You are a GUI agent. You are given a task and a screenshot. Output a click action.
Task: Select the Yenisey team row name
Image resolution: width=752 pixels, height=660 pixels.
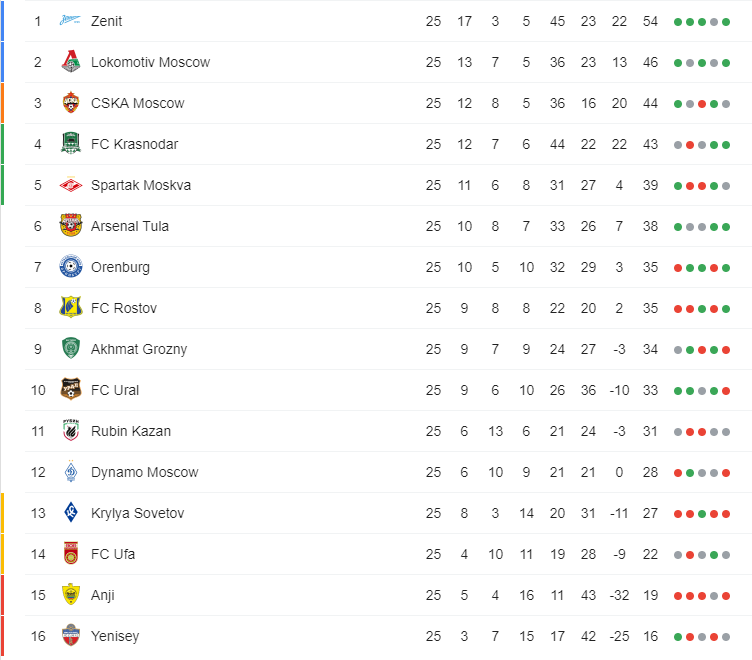pyautogui.click(x=115, y=636)
